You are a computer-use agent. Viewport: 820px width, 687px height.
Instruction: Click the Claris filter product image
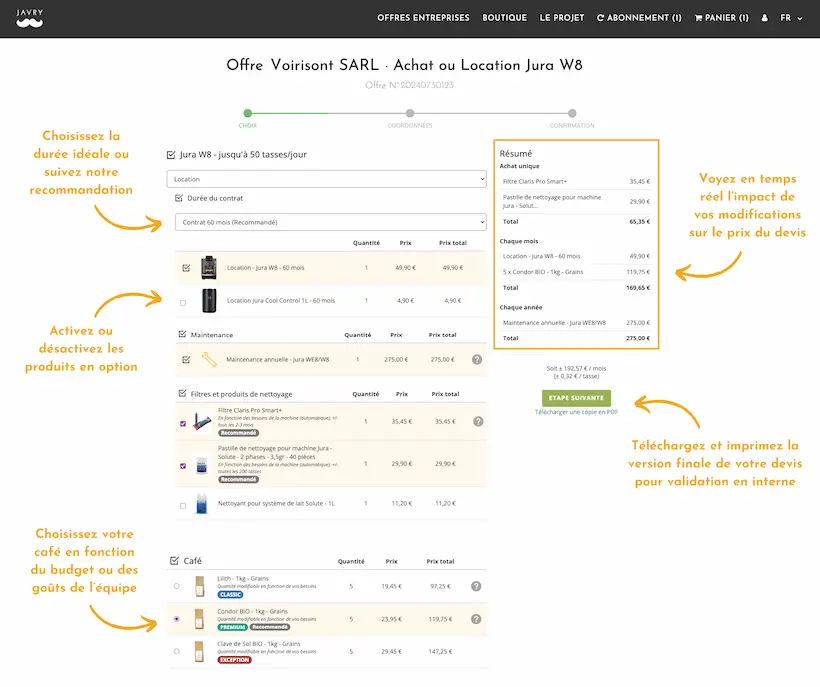click(201, 421)
